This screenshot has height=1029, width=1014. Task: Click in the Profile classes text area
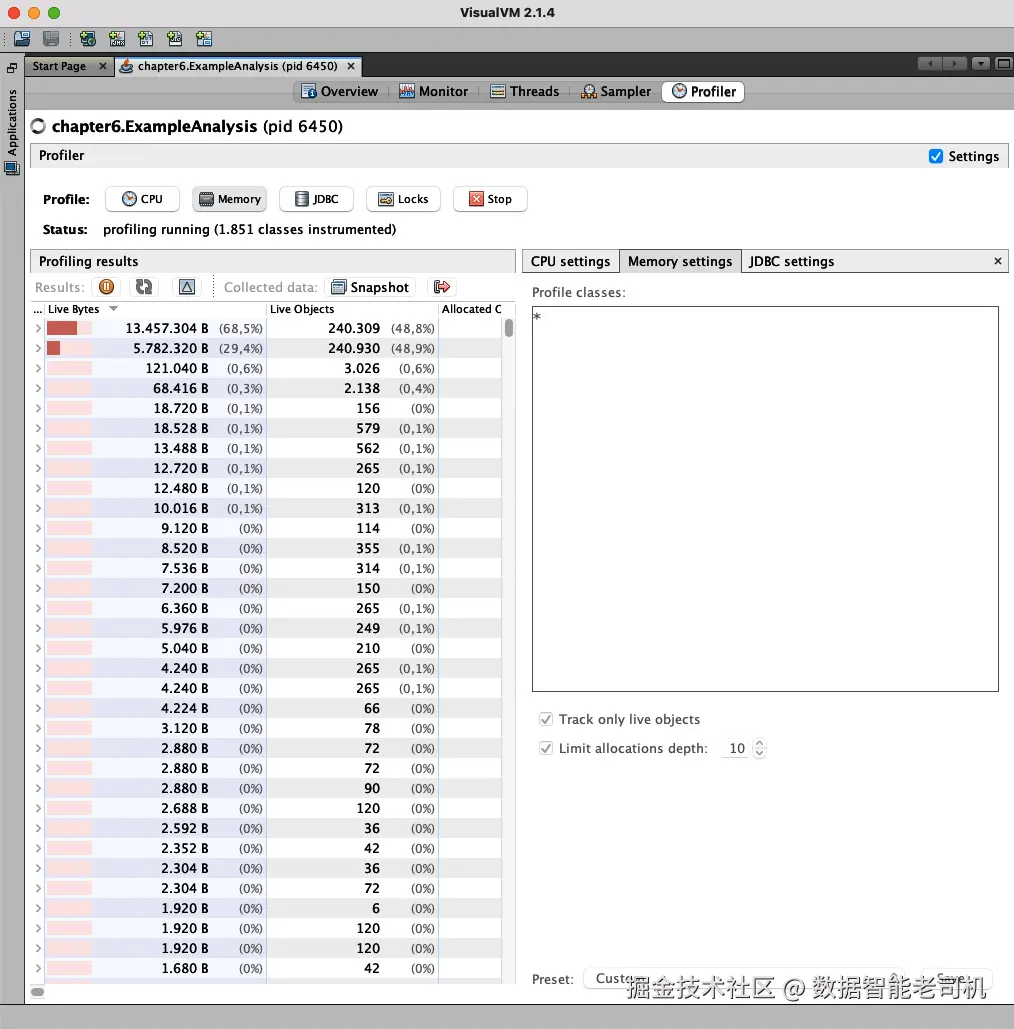[765, 499]
